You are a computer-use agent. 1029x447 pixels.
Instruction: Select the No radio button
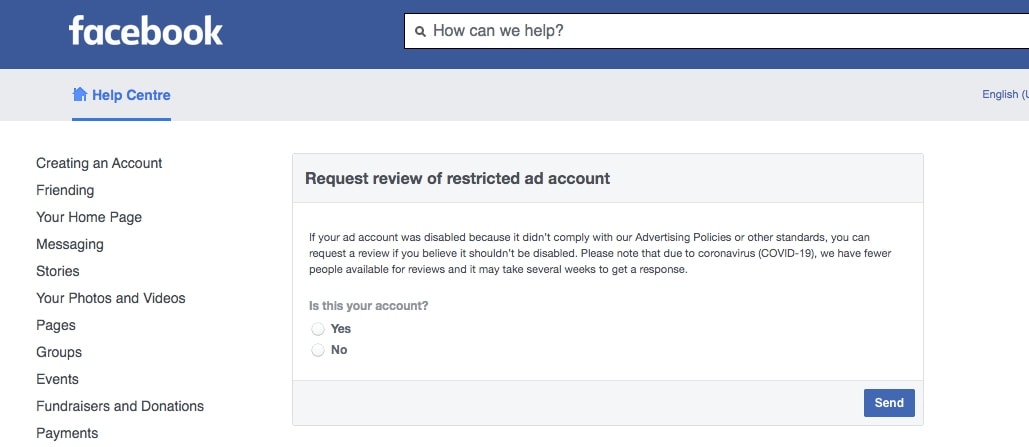coord(318,350)
